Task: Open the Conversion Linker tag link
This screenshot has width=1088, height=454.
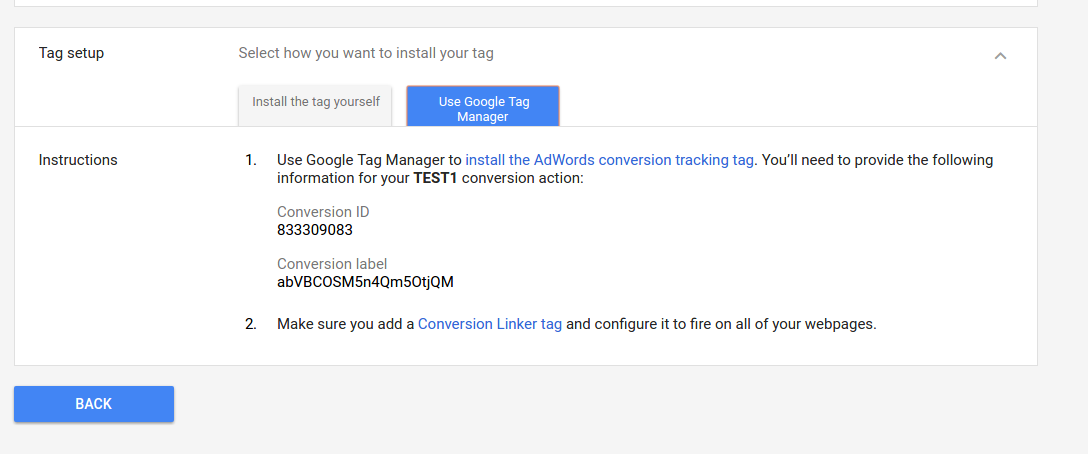Action: pos(490,324)
